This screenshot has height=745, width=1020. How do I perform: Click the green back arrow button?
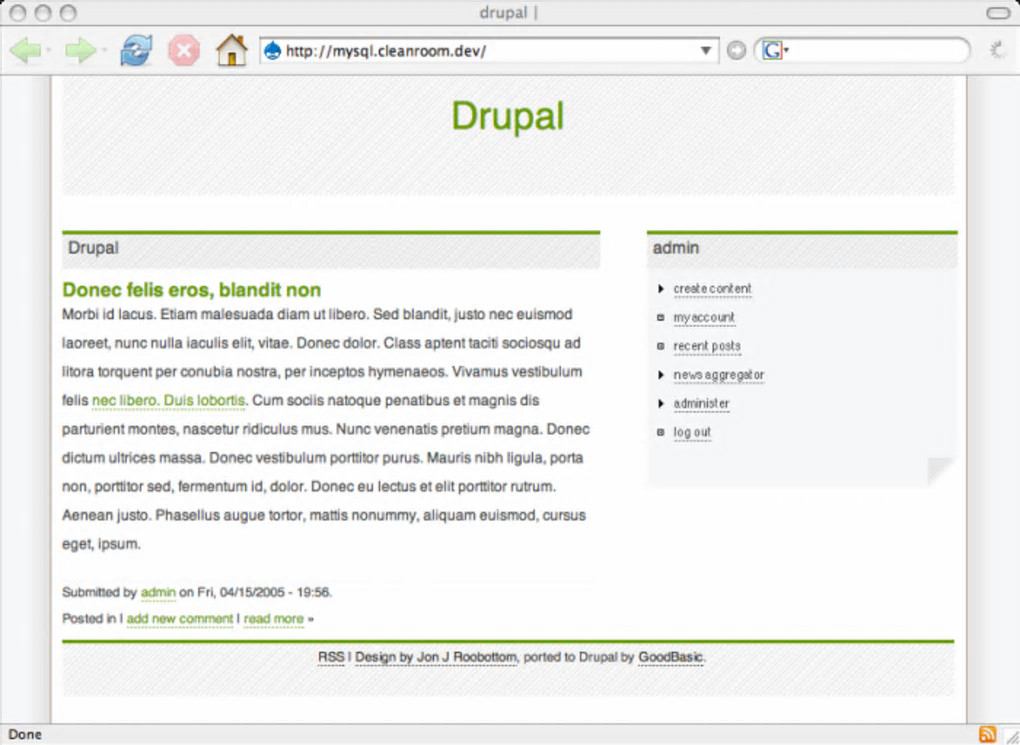tap(26, 51)
